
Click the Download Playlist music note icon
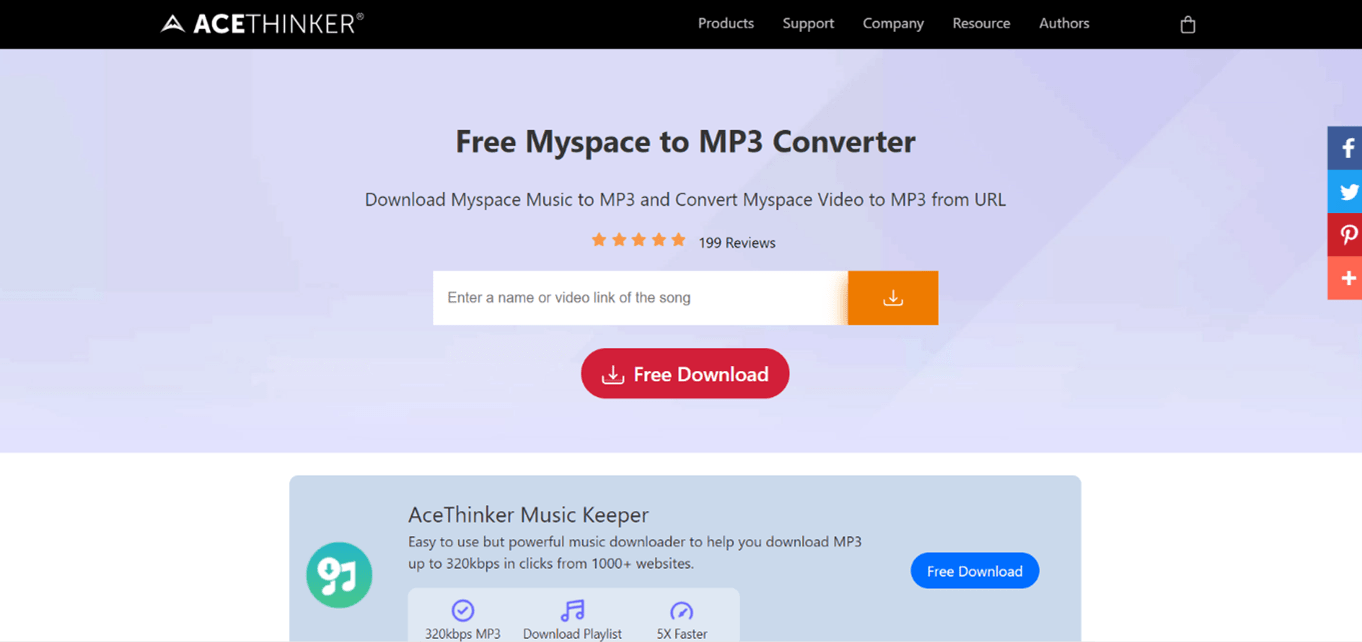click(572, 610)
